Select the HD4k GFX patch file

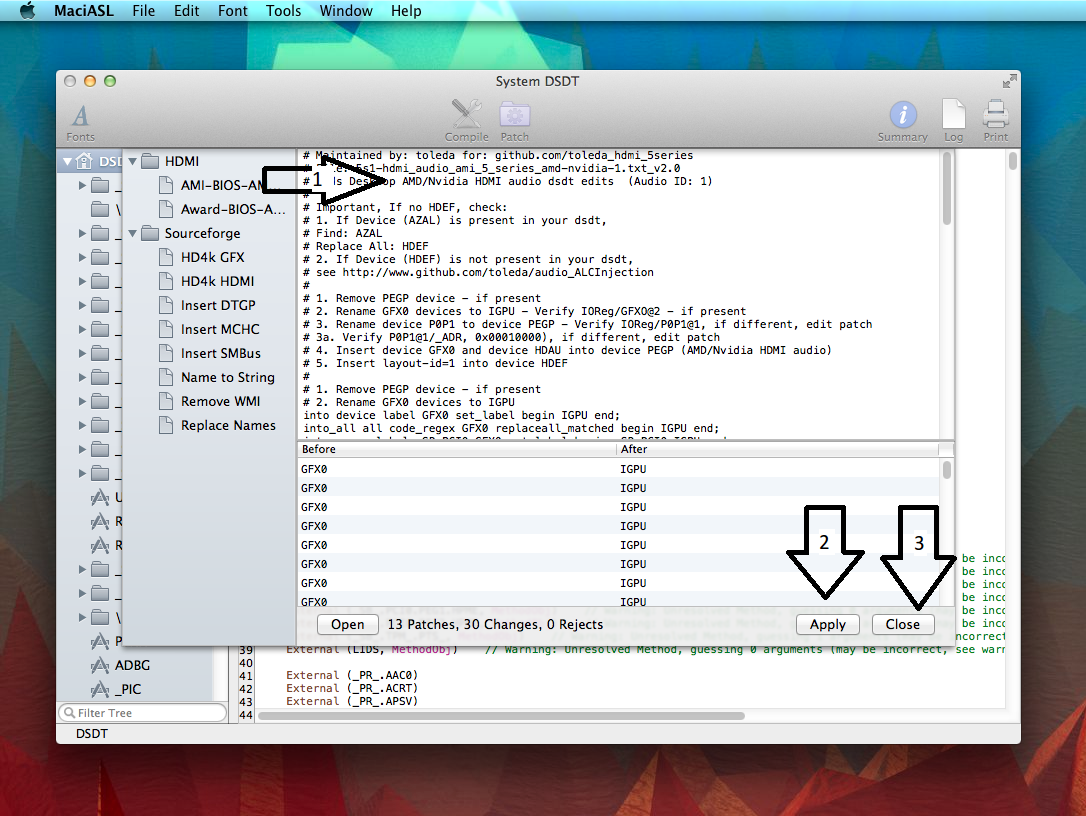212,257
